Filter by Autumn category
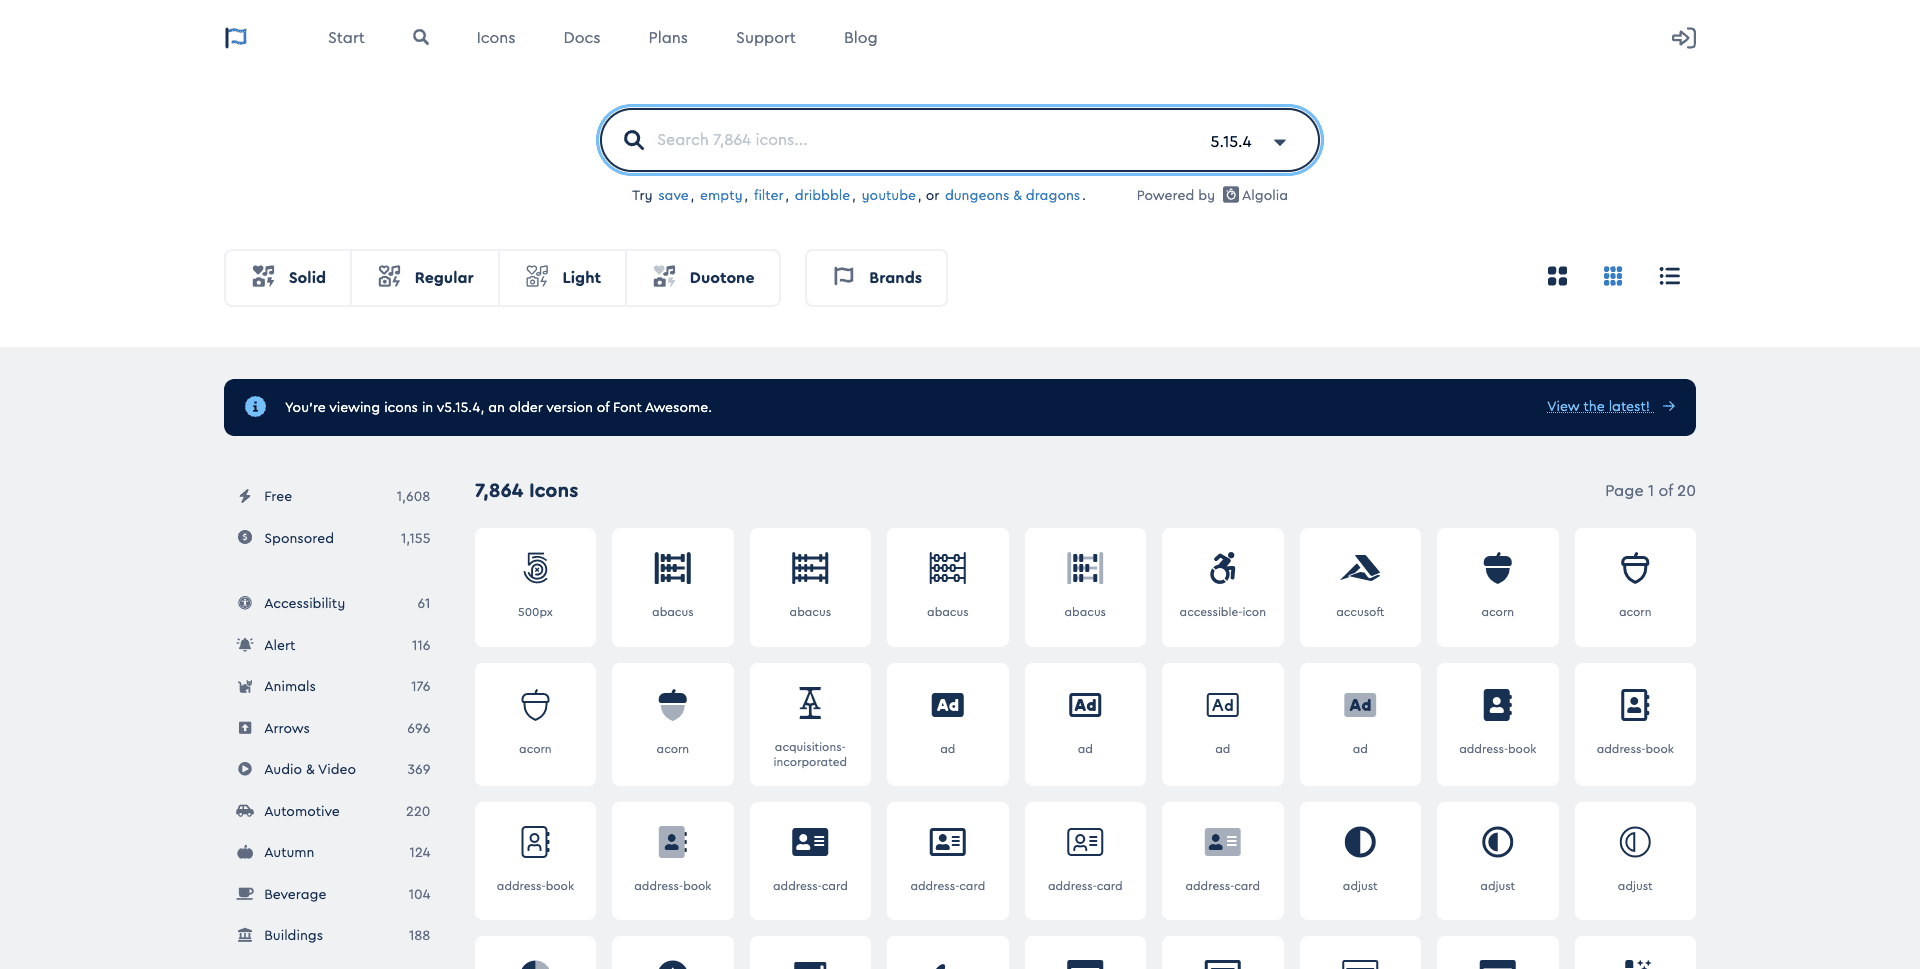Image resolution: width=1920 pixels, height=969 pixels. click(x=333, y=852)
